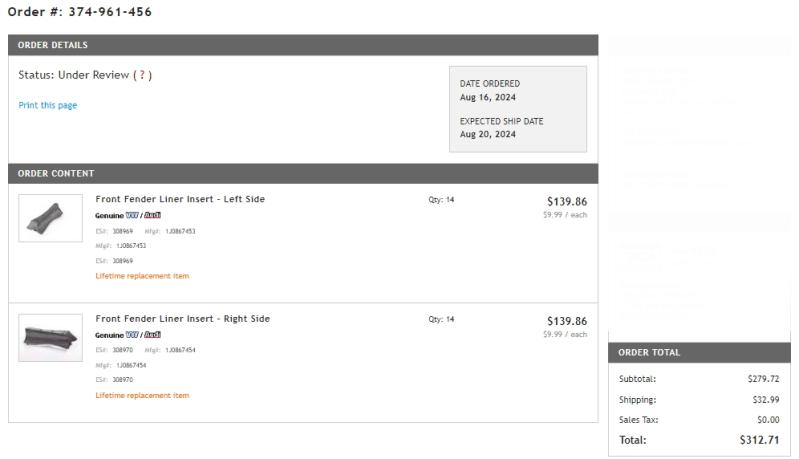Click Lifetime replacement item under Left Side
This screenshot has width=799, height=459.
tap(142, 276)
